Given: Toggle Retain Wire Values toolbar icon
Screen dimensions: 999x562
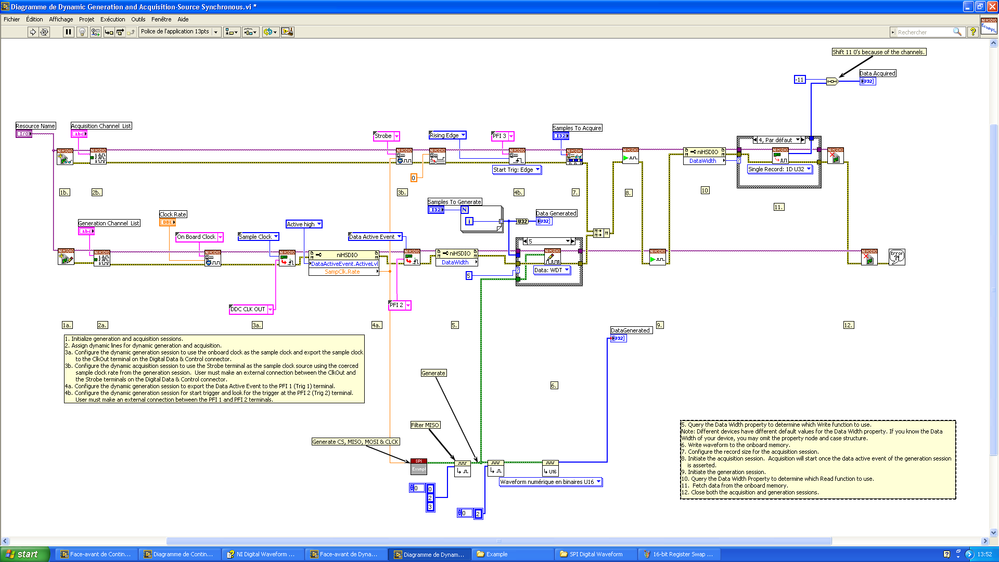Looking at the screenshot, I should [96, 32].
